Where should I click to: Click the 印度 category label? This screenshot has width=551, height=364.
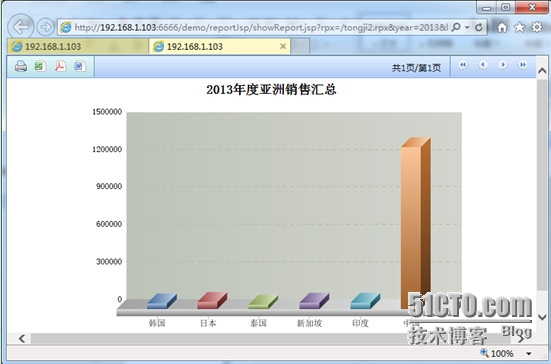click(360, 323)
